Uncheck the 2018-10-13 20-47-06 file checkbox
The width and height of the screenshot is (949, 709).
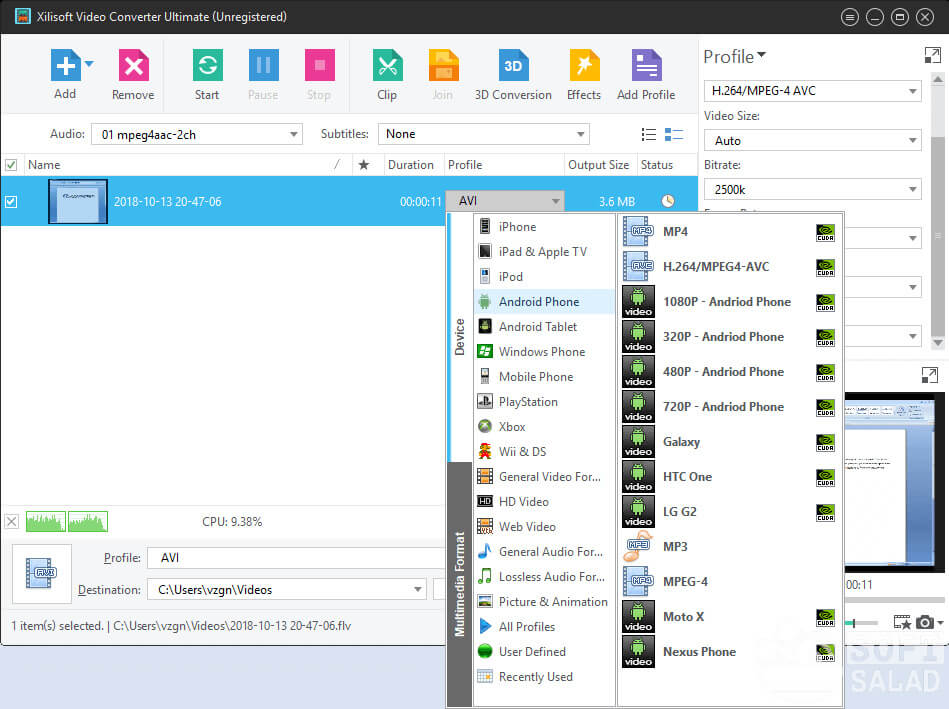11,202
